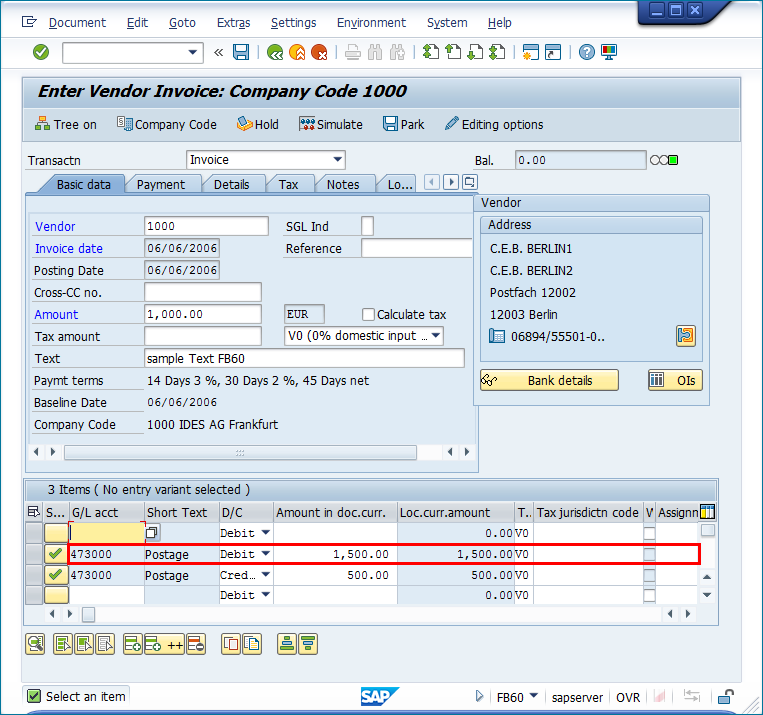
Task: Click the green Back arrow icon
Action: point(275,52)
